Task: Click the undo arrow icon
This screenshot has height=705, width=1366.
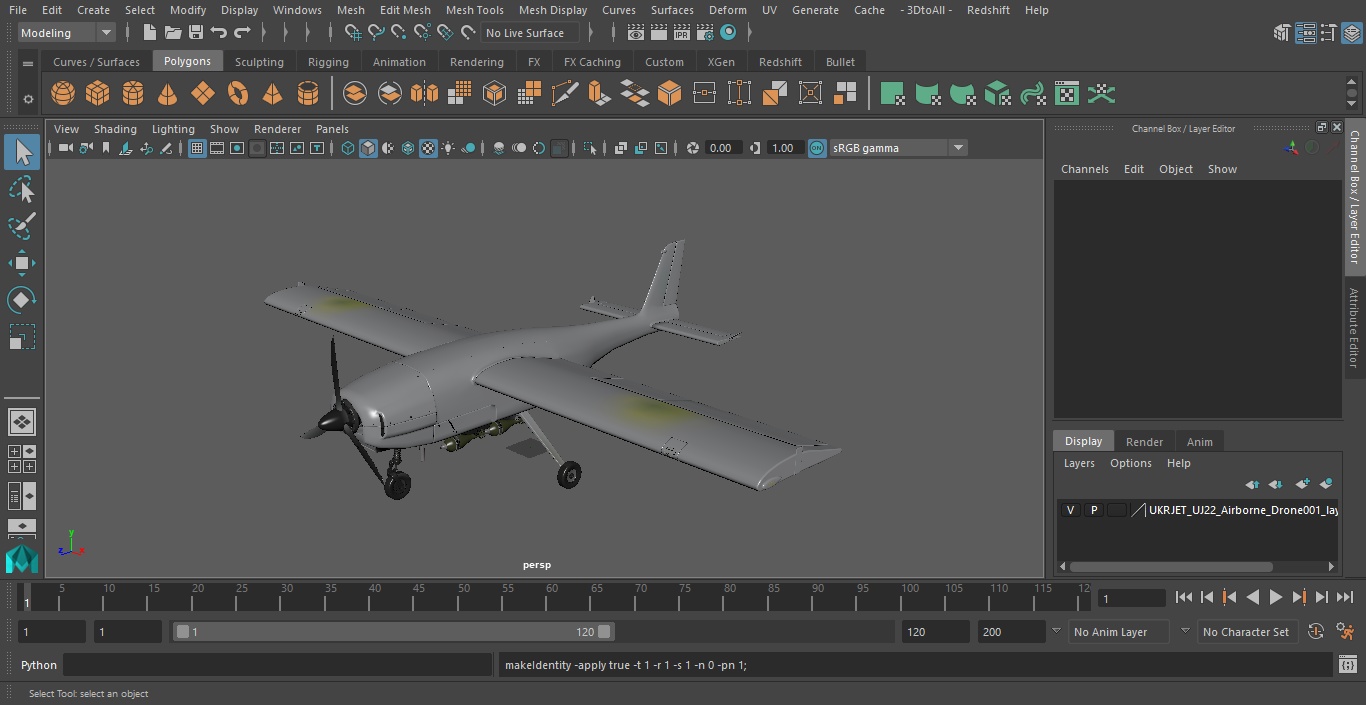Action: [x=219, y=33]
